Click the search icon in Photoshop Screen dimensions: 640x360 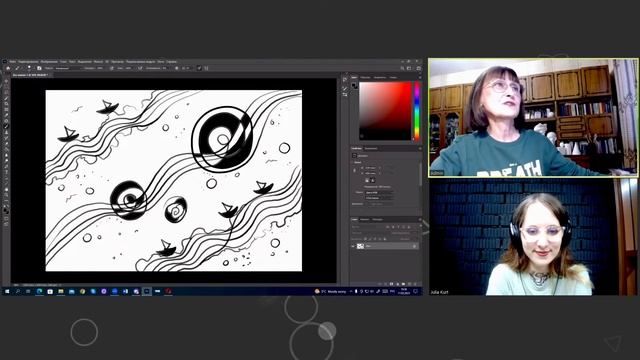[x=402, y=68]
